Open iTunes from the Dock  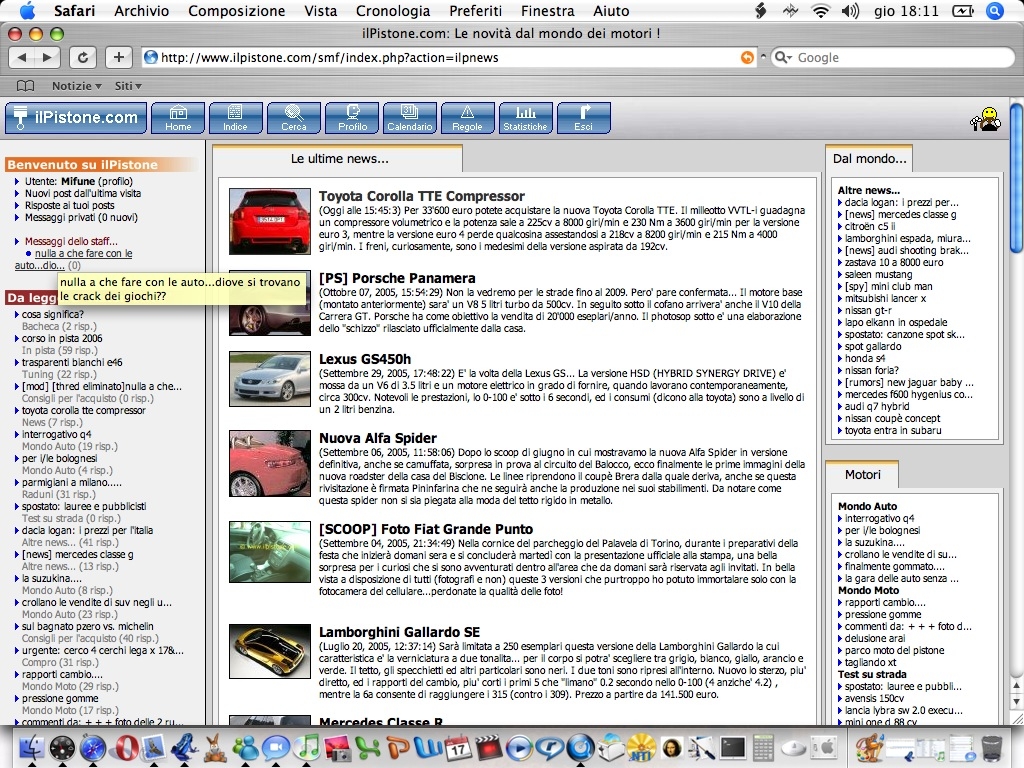pos(306,747)
